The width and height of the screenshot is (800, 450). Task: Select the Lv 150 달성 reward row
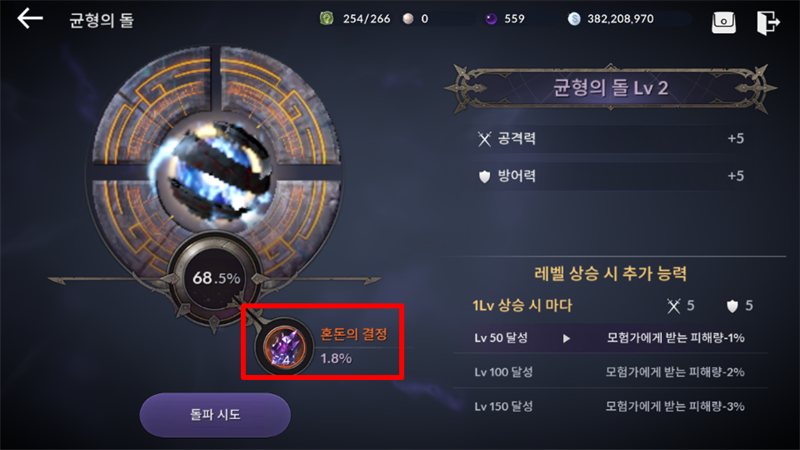point(610,407)
